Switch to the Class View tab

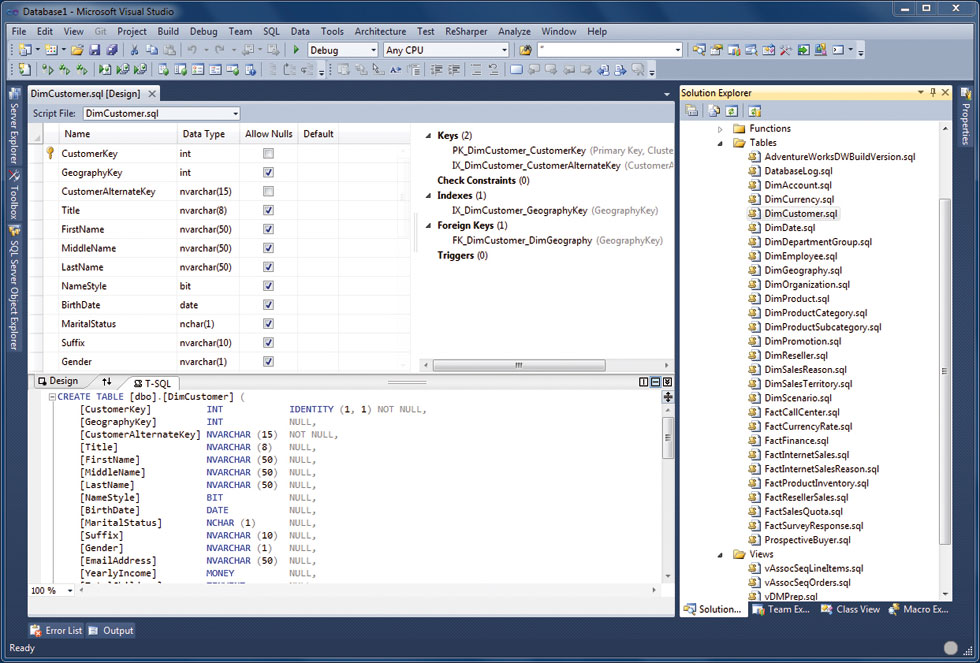851,609
